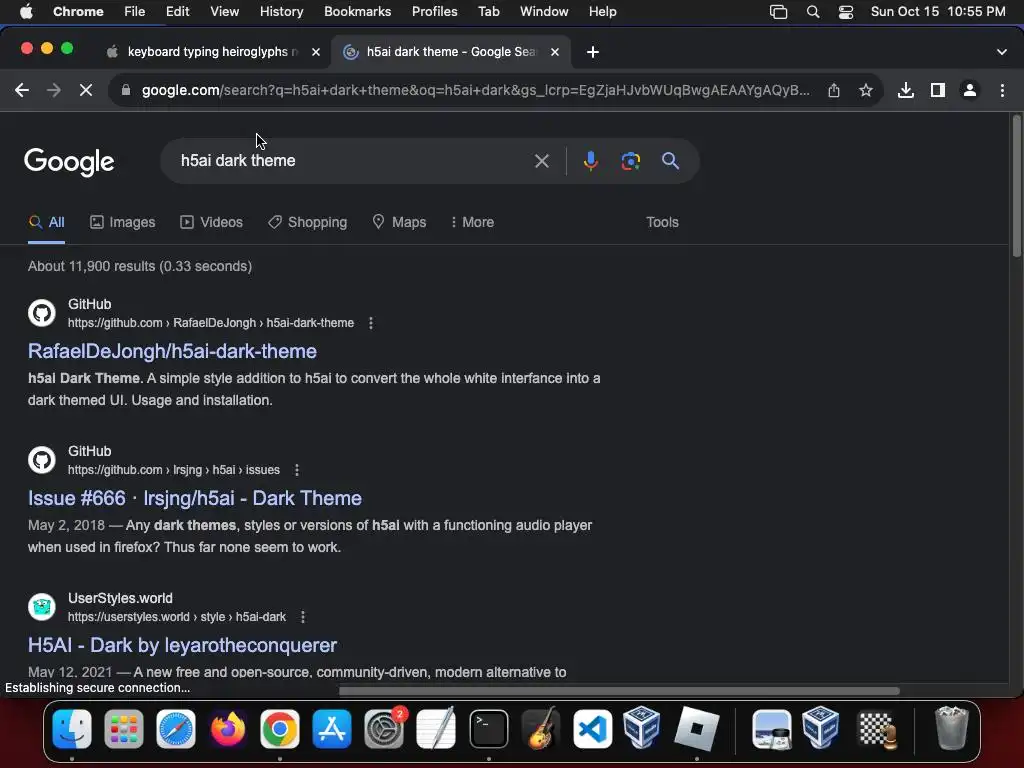
Task: Click the UserStyles.world favicon
Action: (42, 607)
